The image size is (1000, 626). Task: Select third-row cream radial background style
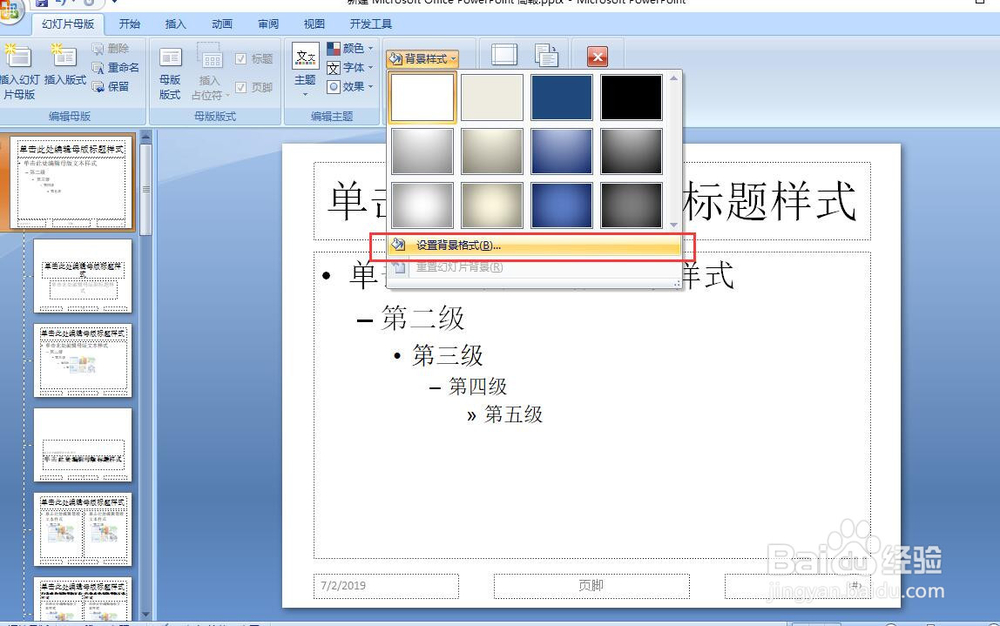pos(492,205)
